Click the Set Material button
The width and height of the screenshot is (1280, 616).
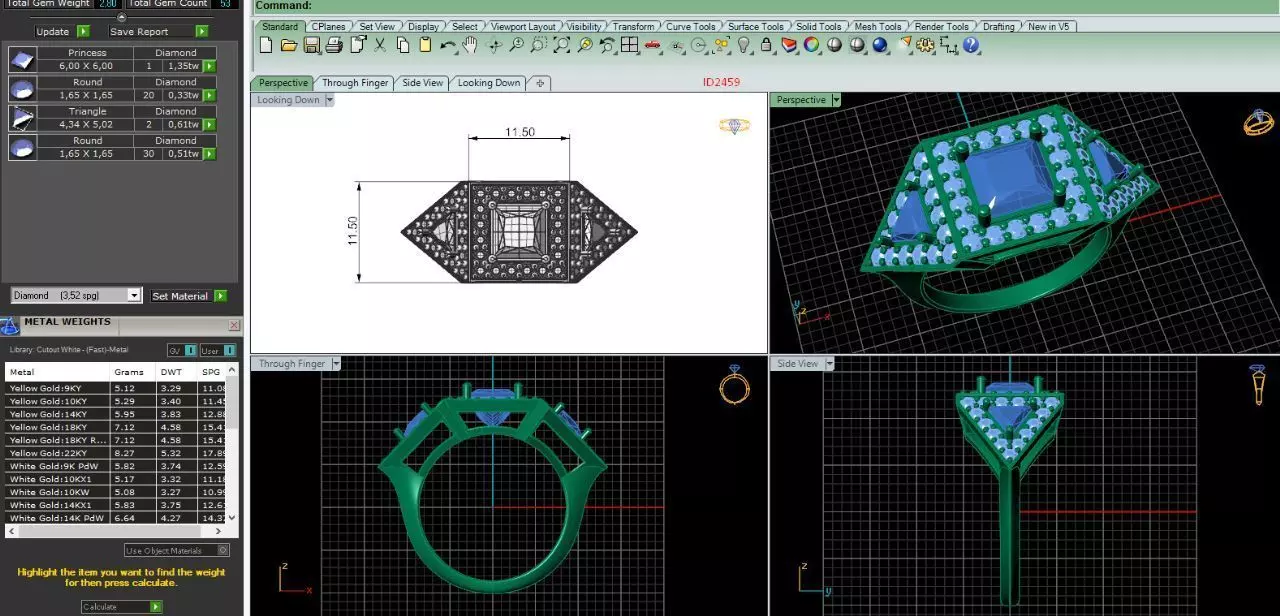188,296
